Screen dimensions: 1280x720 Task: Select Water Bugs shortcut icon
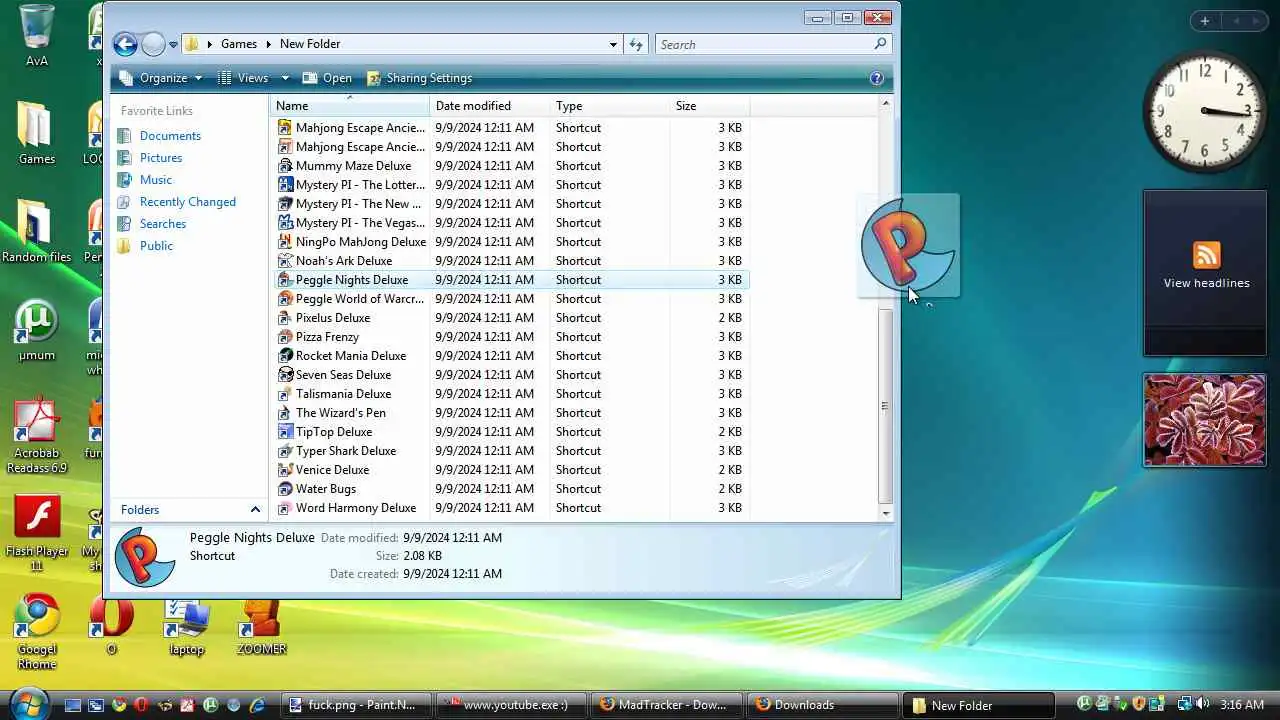pyautogui.click(x=285, y=489)
